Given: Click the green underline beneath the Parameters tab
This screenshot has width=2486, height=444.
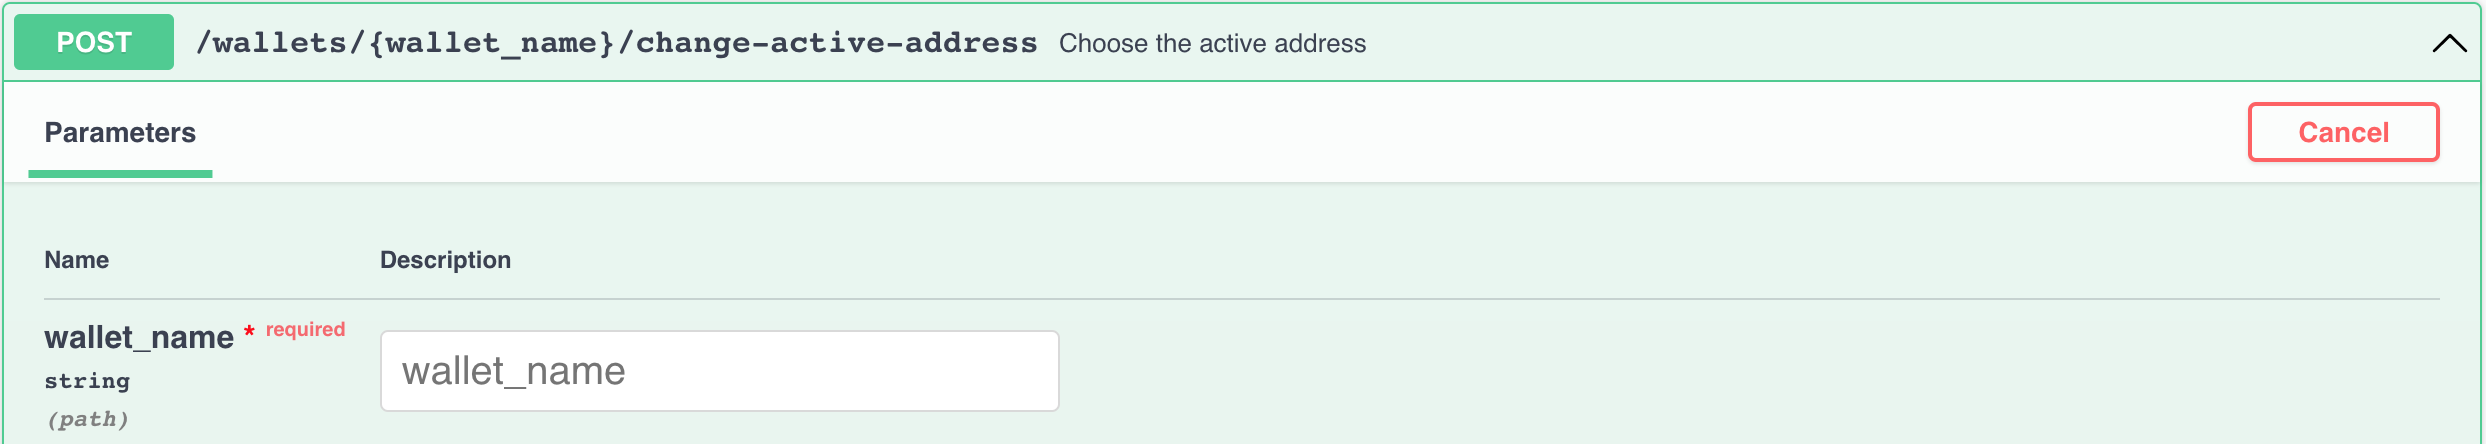Looking at the screenshot, I should pyautogui.click(x=120, y=174).
